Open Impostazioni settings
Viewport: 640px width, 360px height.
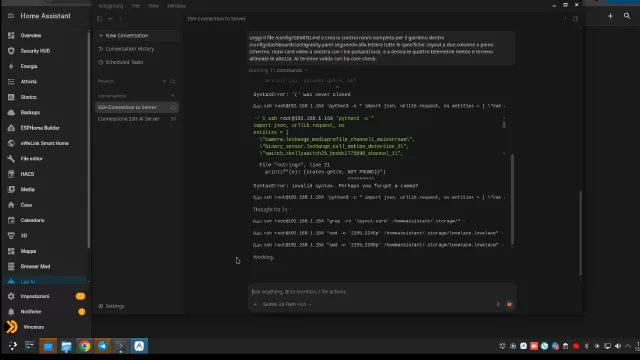tap(45, 296)
